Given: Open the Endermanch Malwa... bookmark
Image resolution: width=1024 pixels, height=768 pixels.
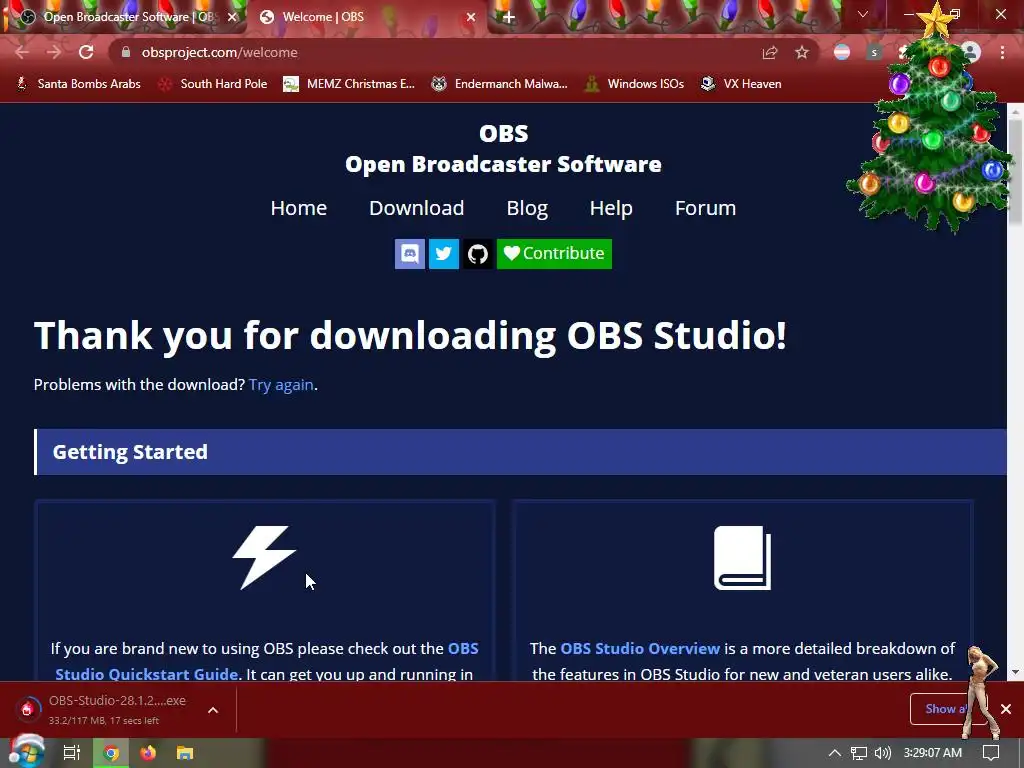Looking at the screenshot, I should pyautogui.click(x=500, y=84).
